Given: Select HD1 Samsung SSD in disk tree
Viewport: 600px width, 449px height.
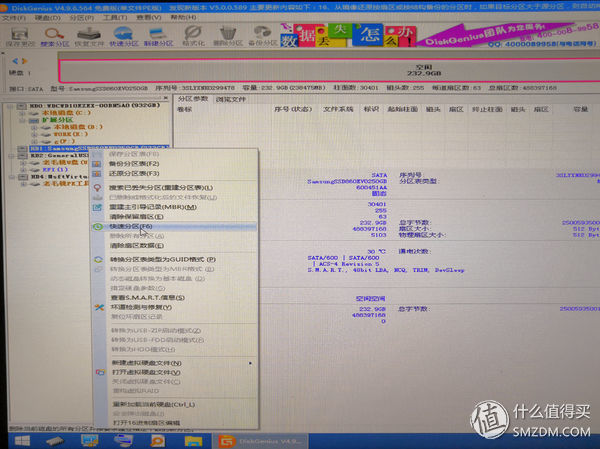Looking at the screenshot, I should [99, 148].
